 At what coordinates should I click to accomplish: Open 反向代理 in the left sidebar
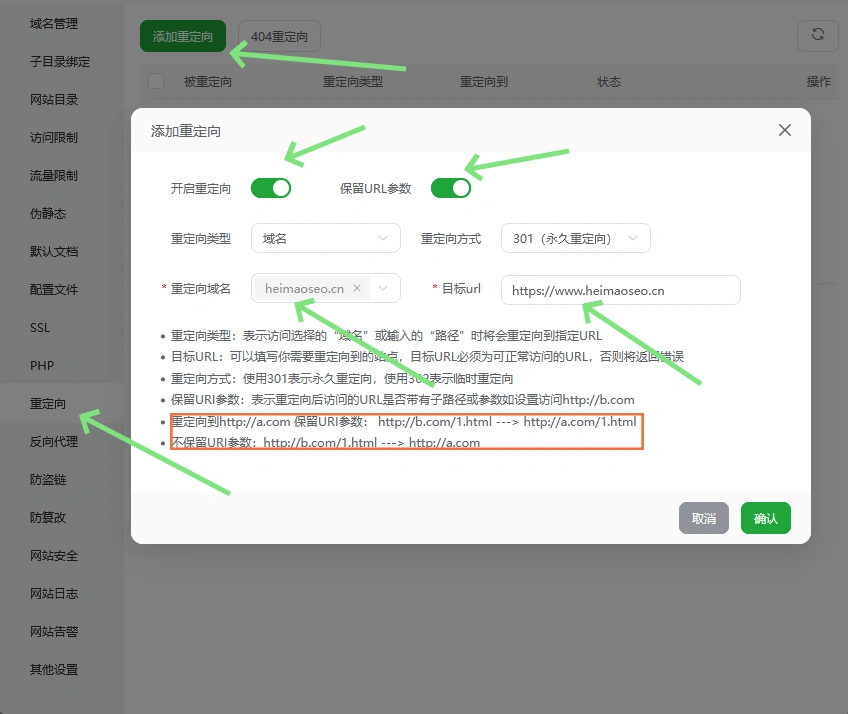click(x=54, y=442)
